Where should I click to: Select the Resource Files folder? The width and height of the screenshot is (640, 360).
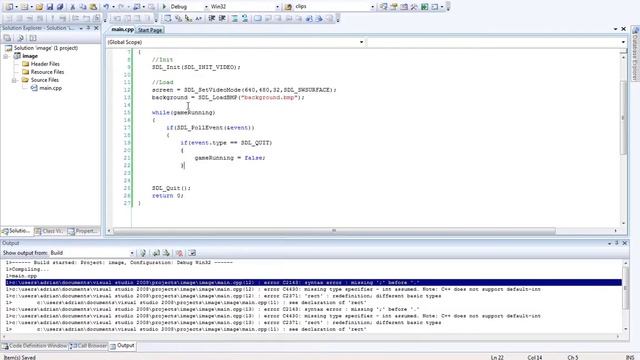pyautogui.click(x=43, y=72)
